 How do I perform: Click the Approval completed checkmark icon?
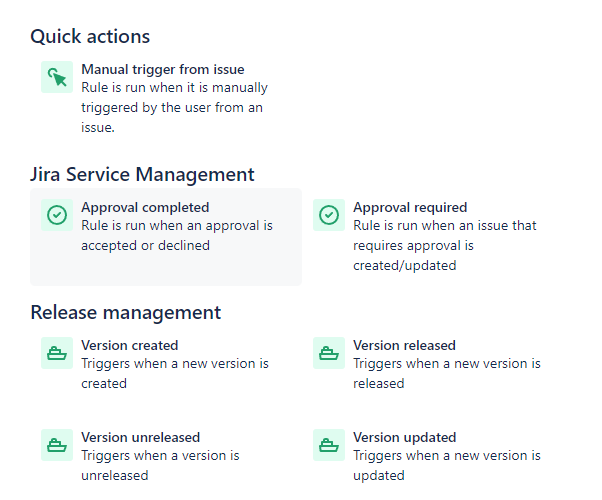57,215
